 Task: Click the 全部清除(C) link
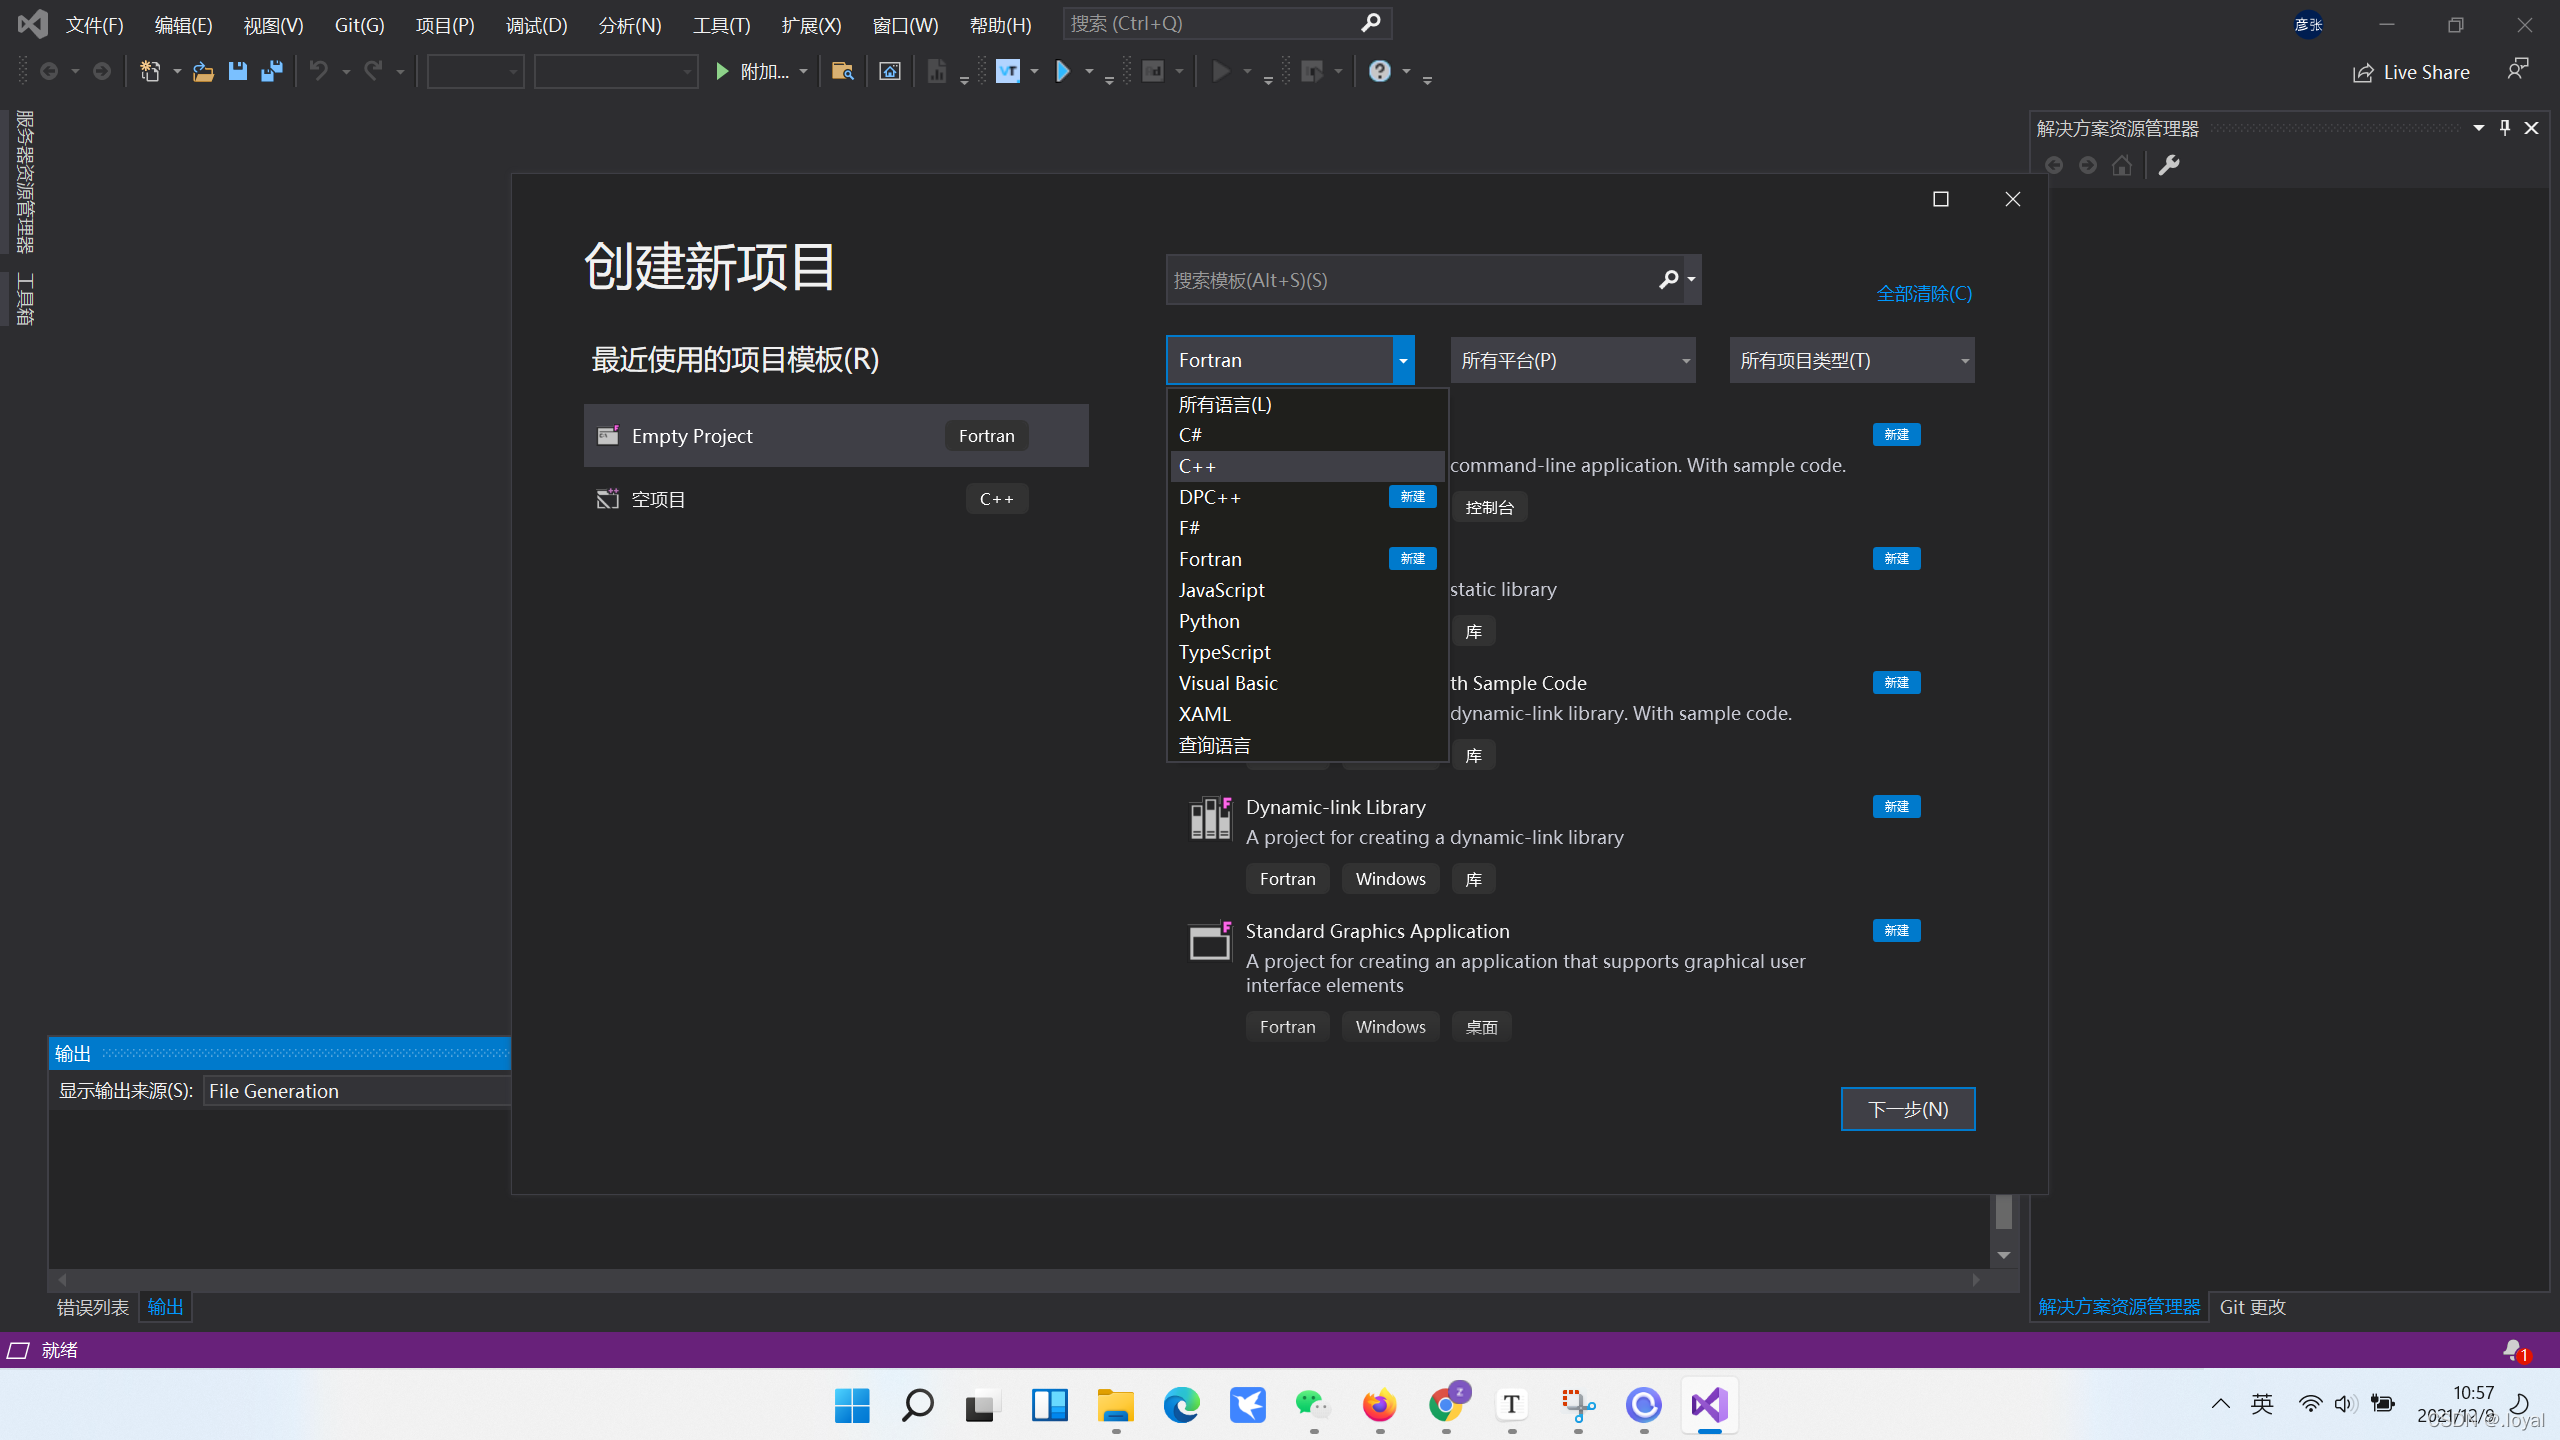point(1923,293)
